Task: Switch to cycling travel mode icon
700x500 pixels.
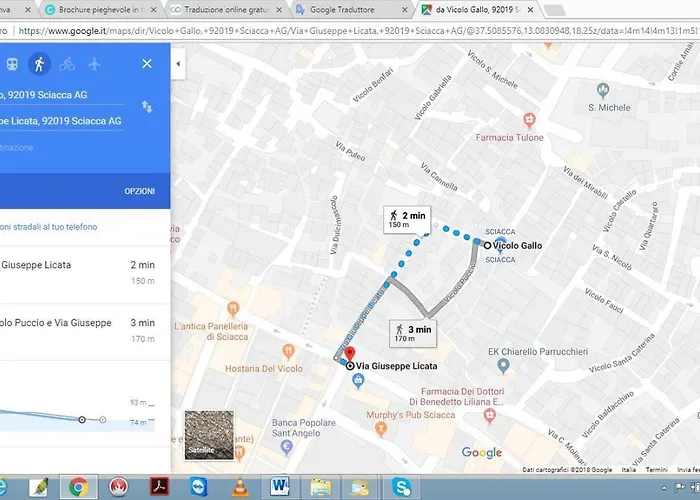Action: (67, 64)
